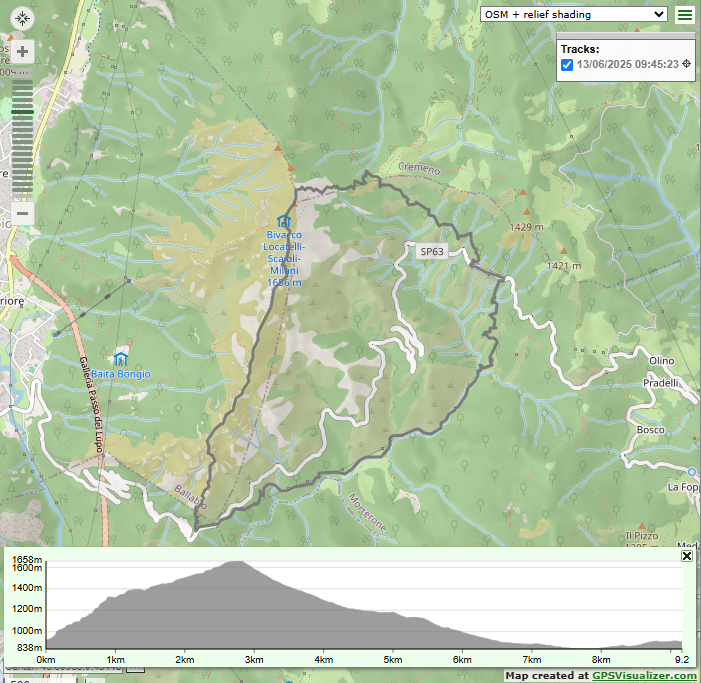Click the 1421 m peak triangle
The height and width of the screenshot is (683, 701).
[564, 251]
